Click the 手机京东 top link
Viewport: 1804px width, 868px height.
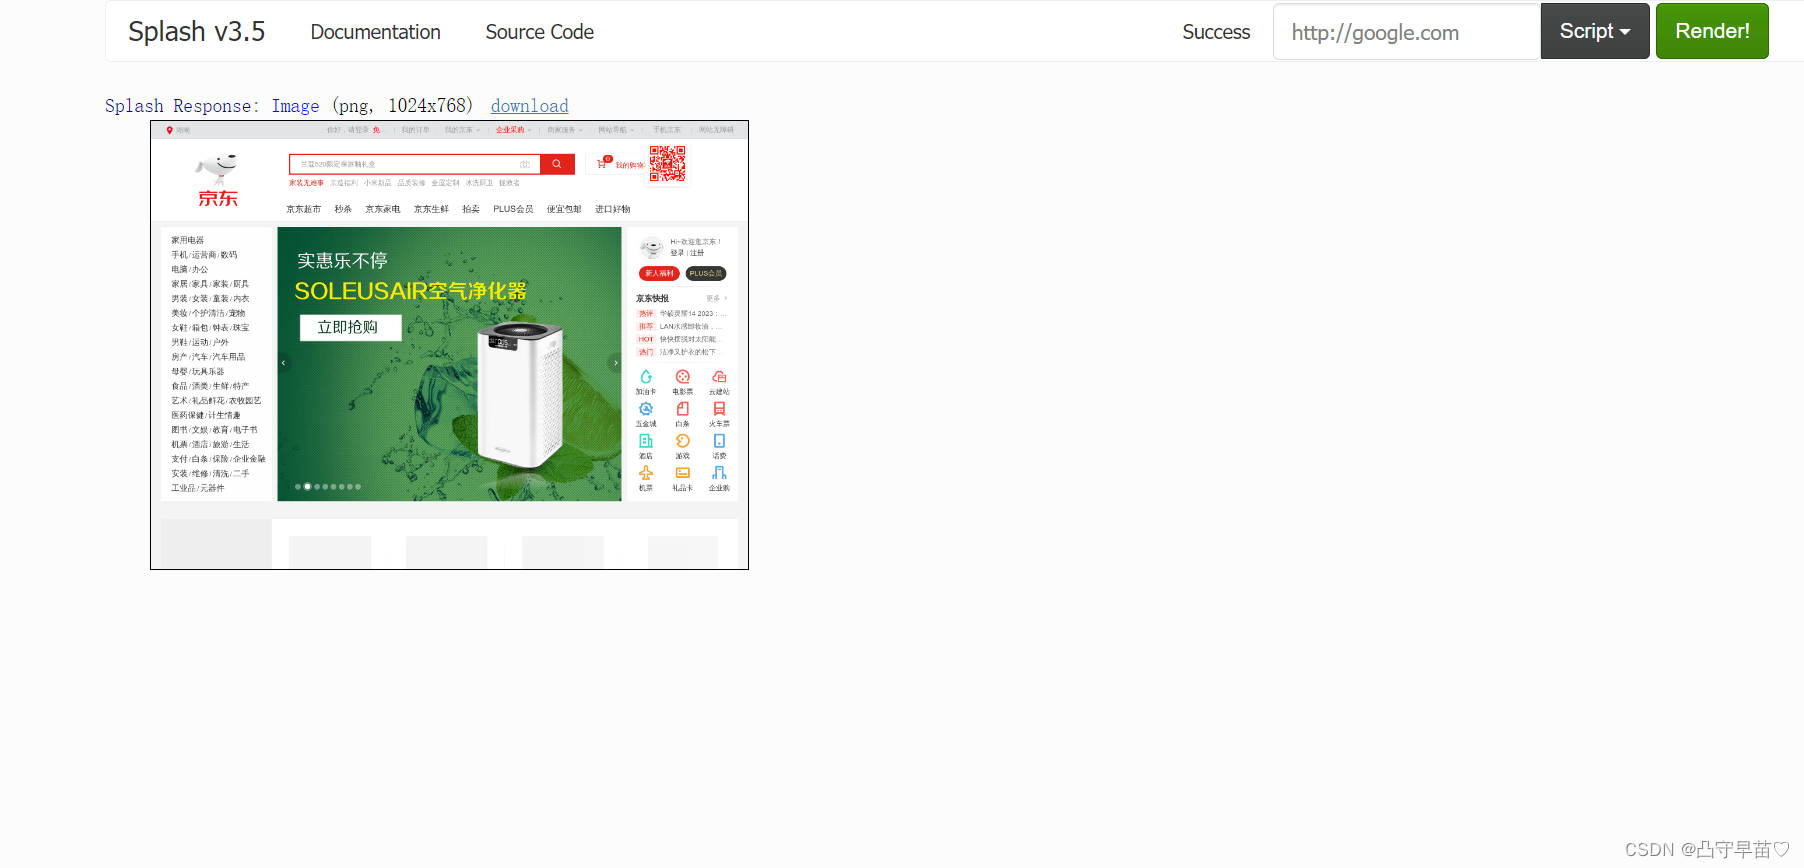[667, 130]
